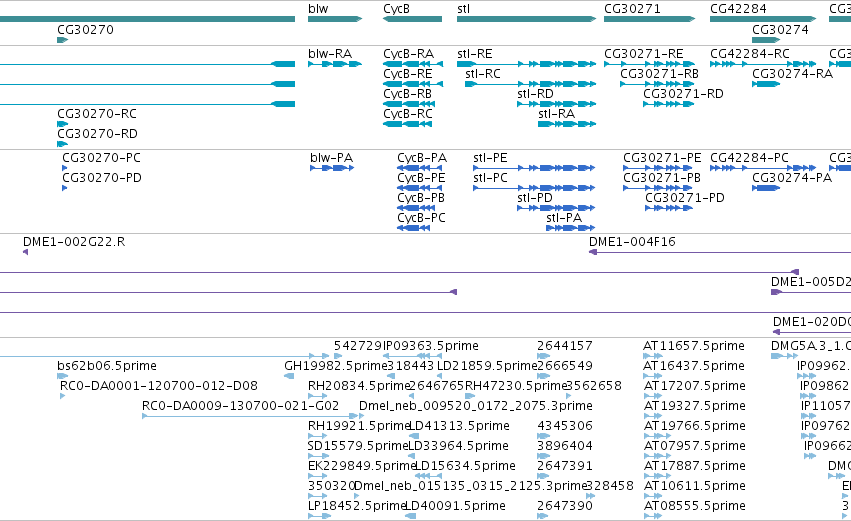Select EST label RH20834.5prime
The image size is (851, 521).
click(359, 386)
